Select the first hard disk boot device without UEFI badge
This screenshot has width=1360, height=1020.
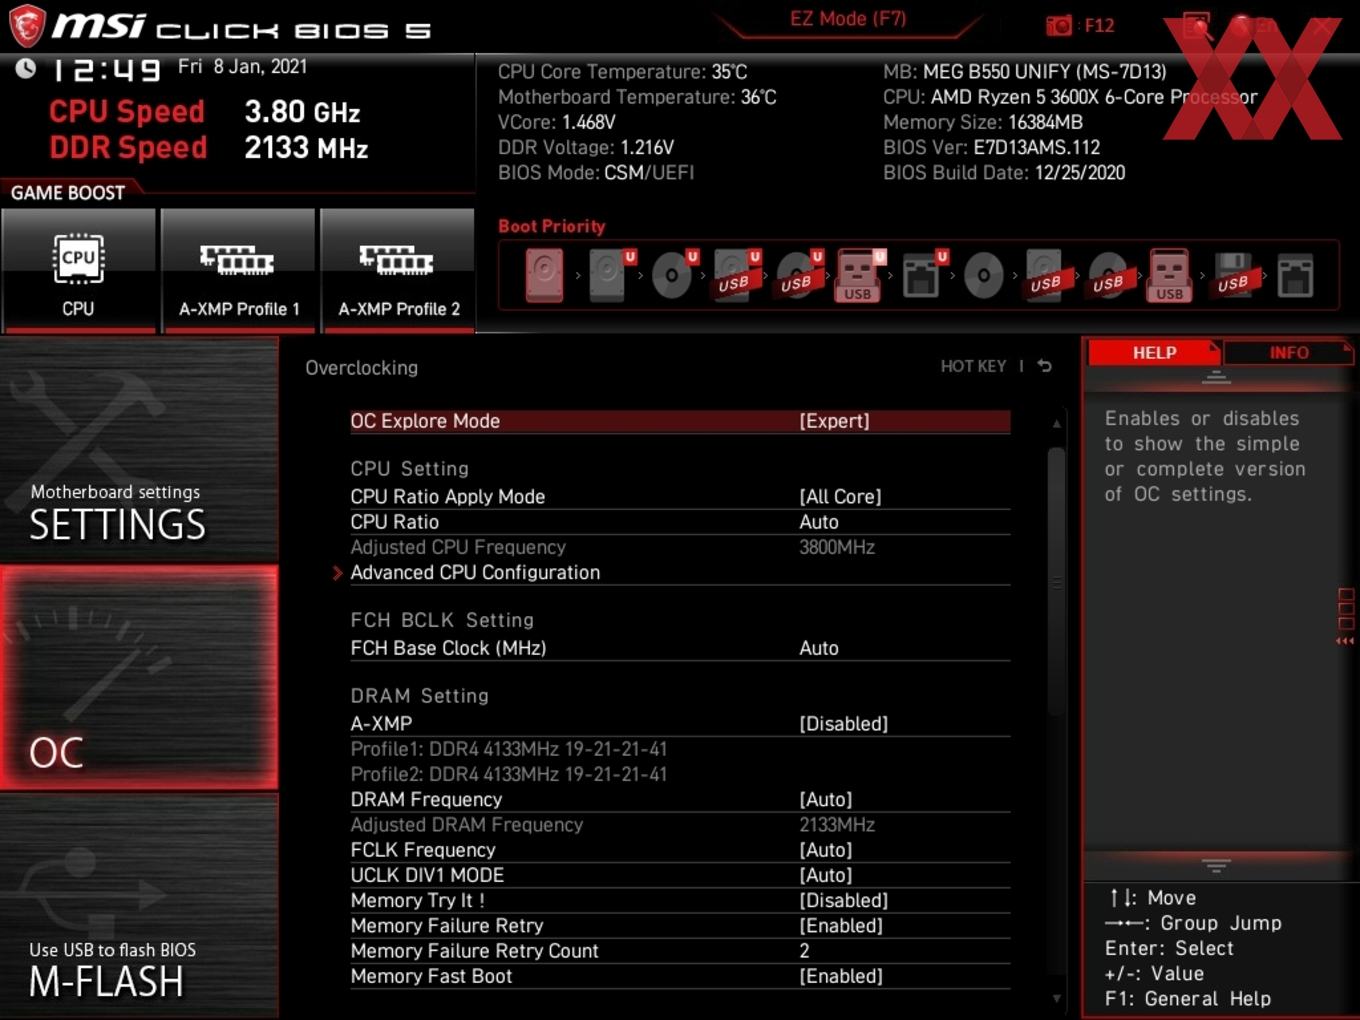tap(545, 275)
